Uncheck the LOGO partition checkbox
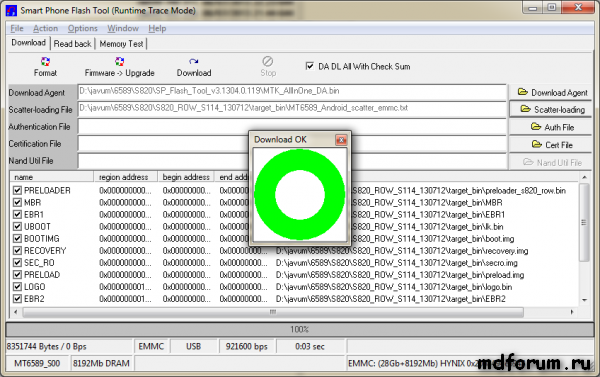This screenshot has width=600, height=377. pos(17,287)
